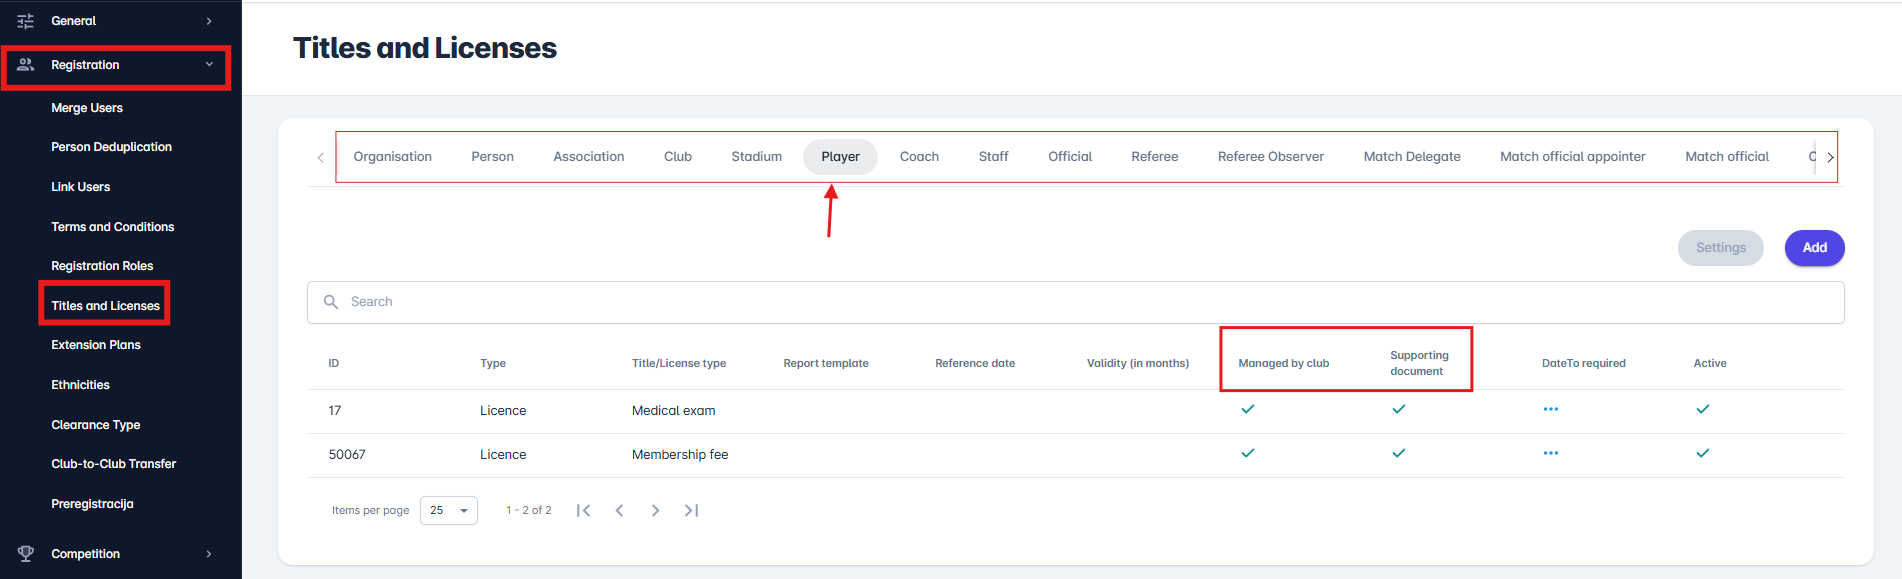Jump to the first page of results

pyautogui.click(x=583, y=511)
